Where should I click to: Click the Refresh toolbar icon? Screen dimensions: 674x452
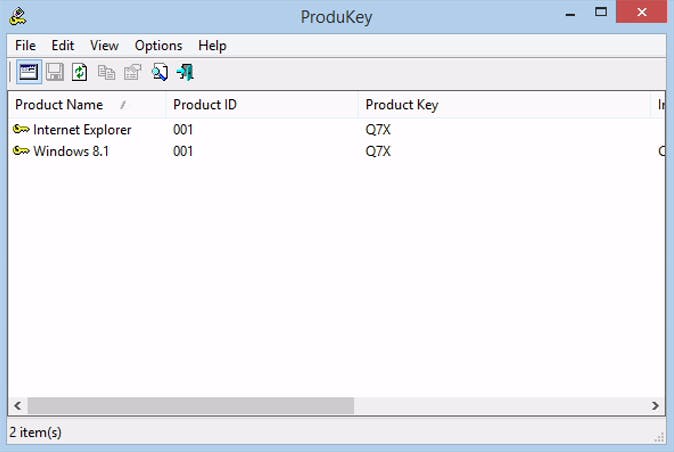pos(80,72)
